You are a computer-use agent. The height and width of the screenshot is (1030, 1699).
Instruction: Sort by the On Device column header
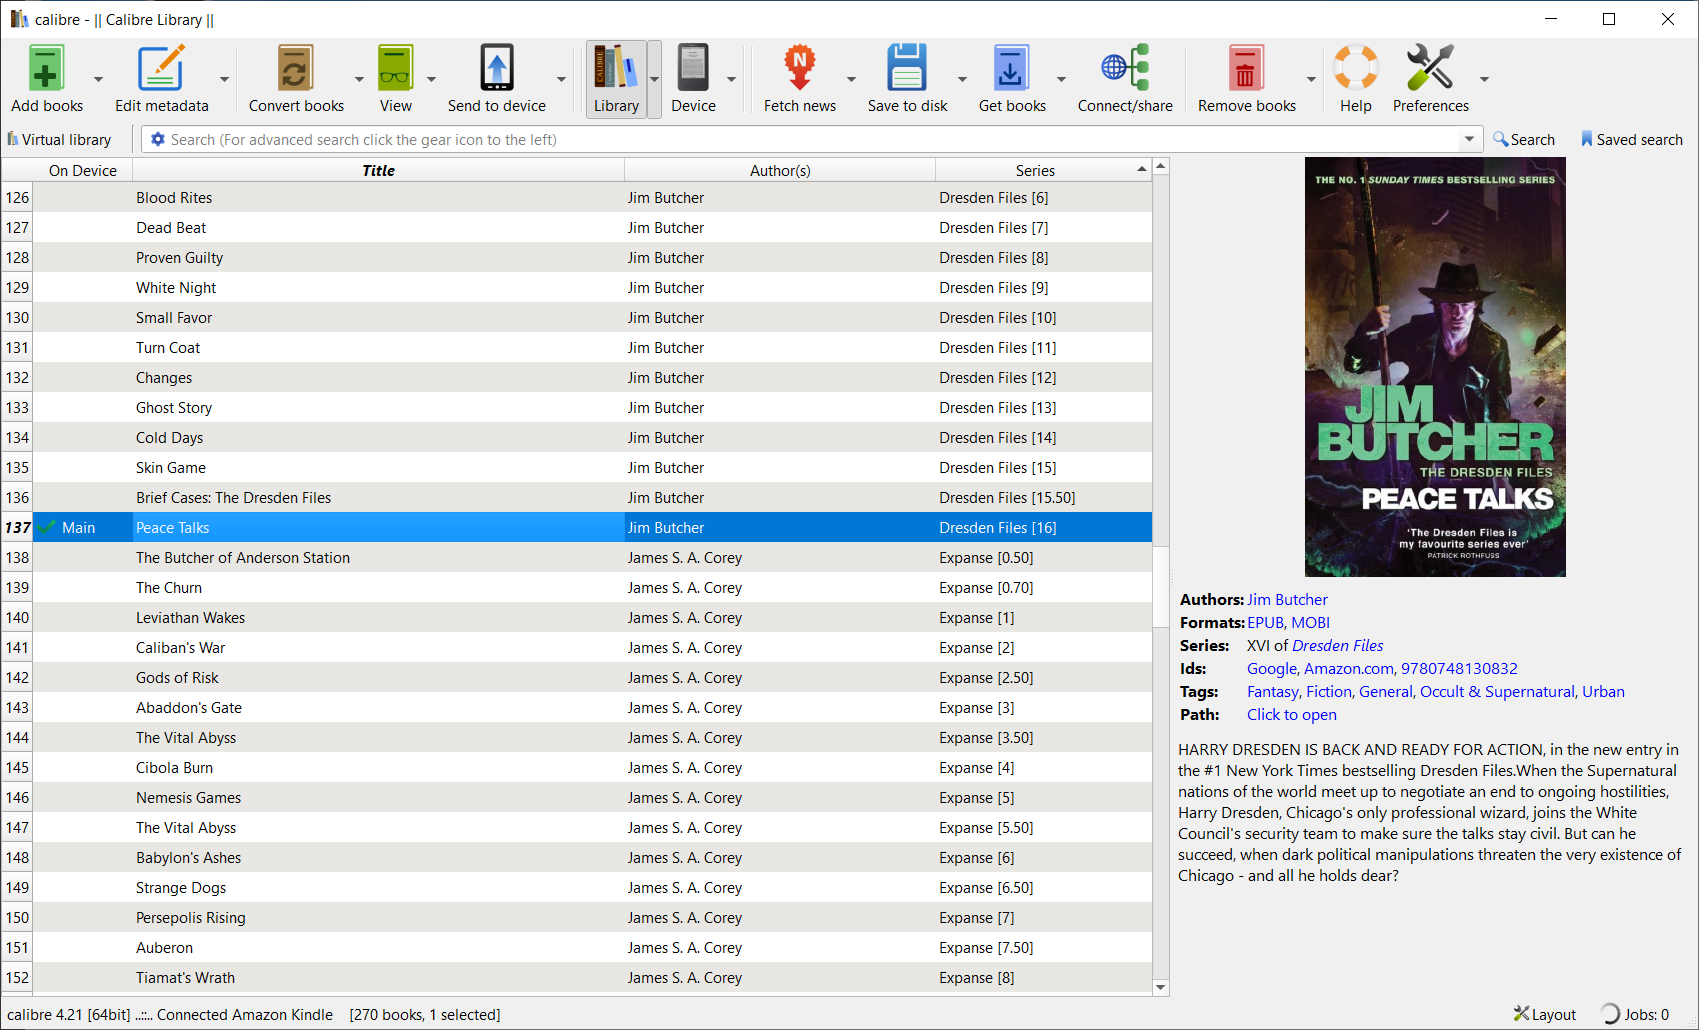[83, 170]
